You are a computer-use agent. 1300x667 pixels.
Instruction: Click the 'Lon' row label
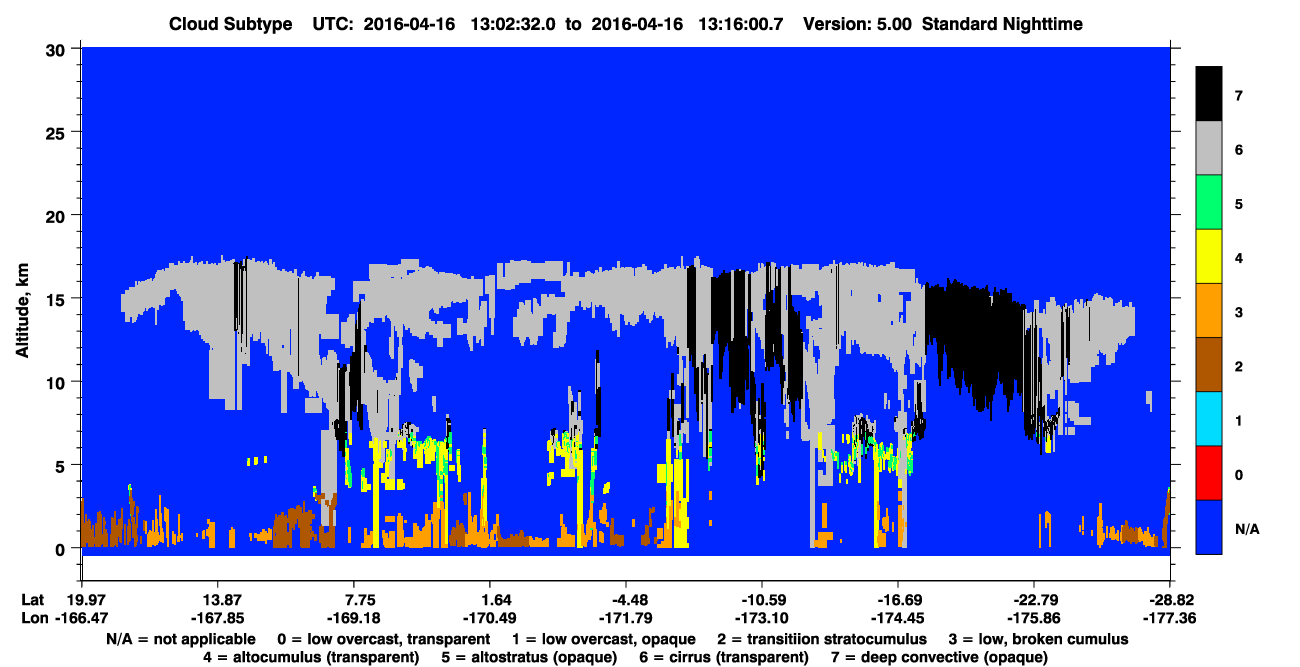33,618
